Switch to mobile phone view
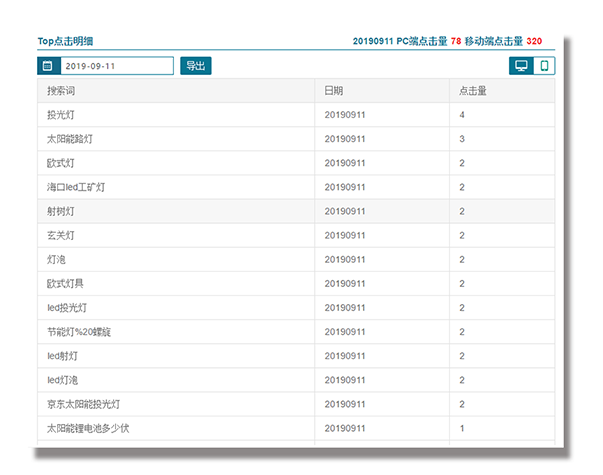Screen dimensions: 603x475 tap(544, 66)
